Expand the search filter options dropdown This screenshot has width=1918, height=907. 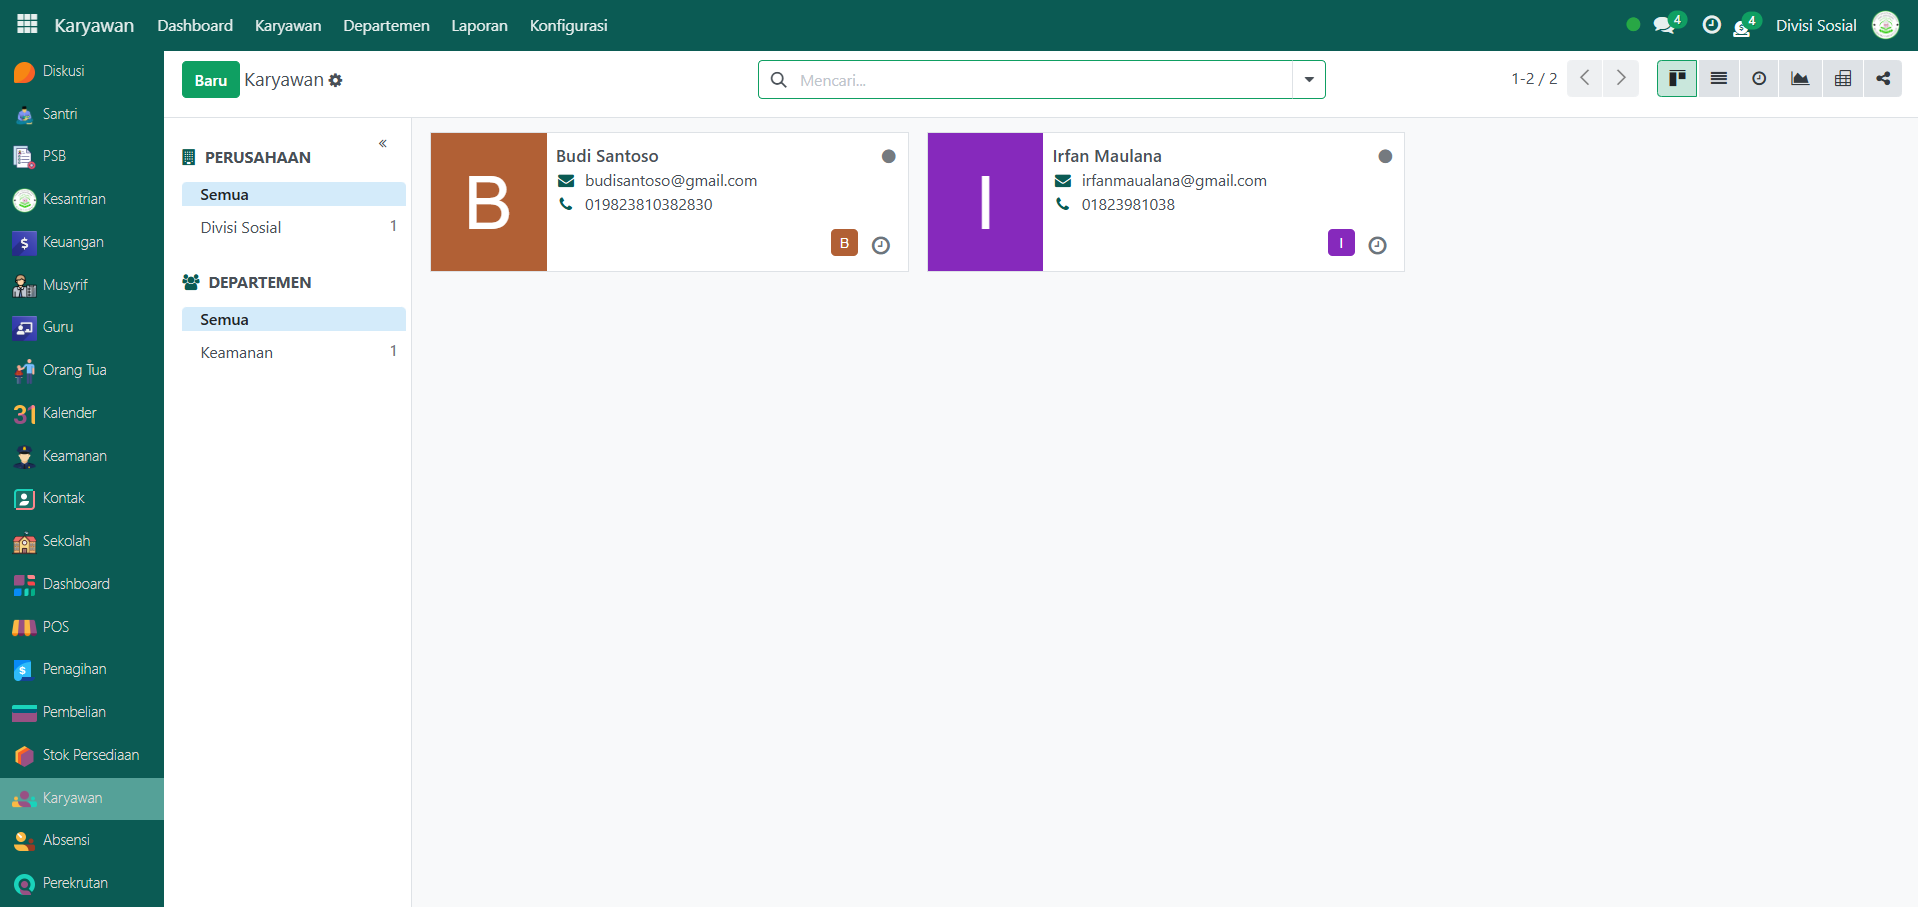click(x=1308, y=80)
